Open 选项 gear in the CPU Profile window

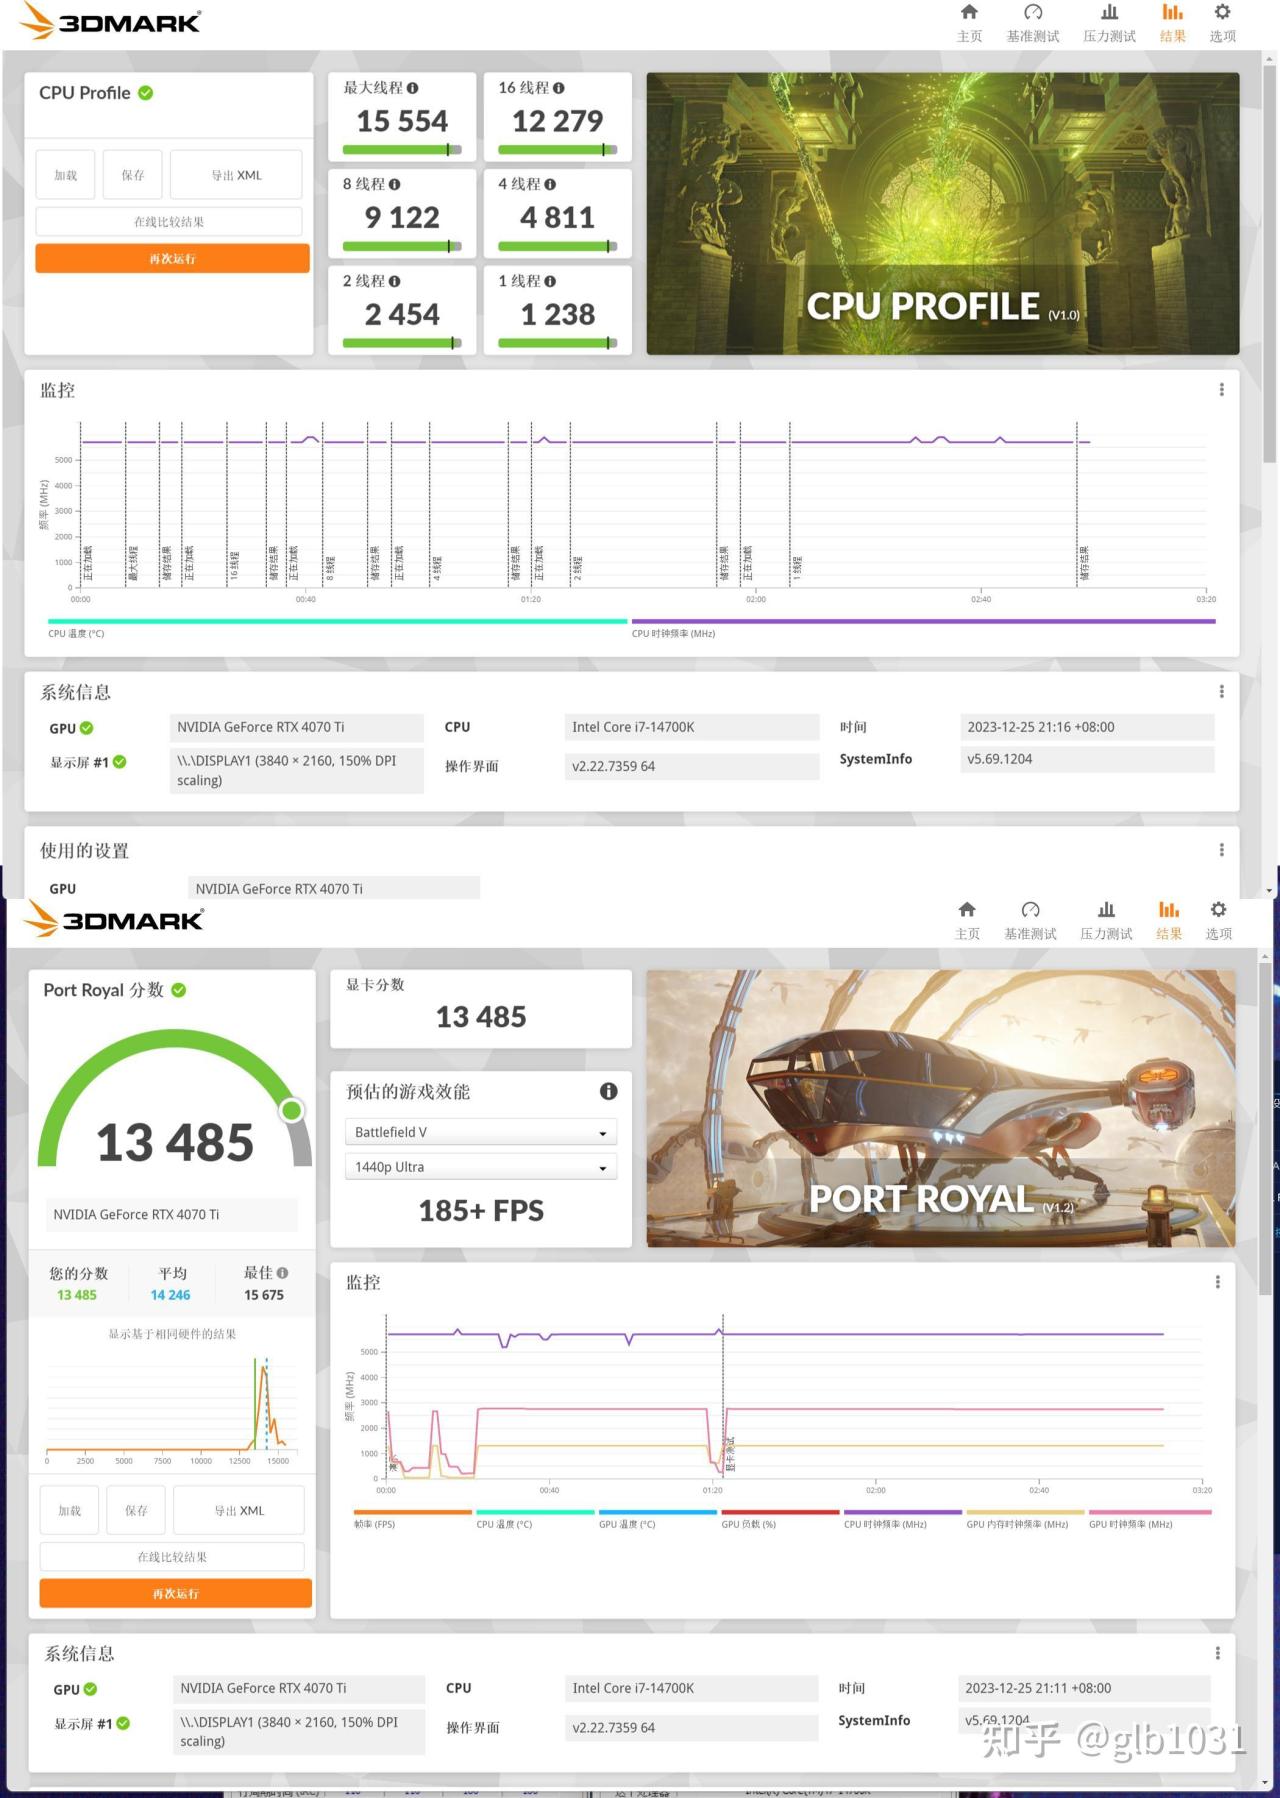(x=1222, y=23)
